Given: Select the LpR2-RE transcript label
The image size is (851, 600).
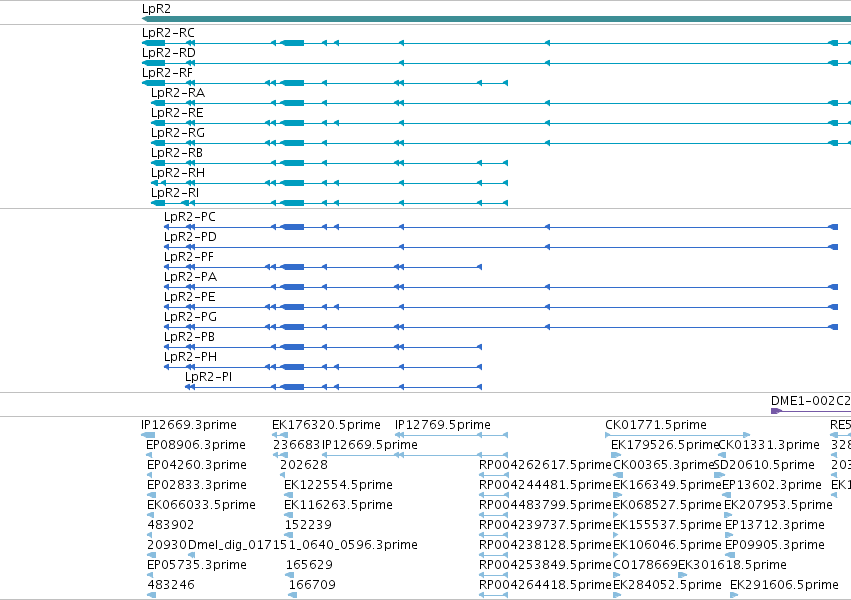Looking at the screenshot, I should click(177, 113).
